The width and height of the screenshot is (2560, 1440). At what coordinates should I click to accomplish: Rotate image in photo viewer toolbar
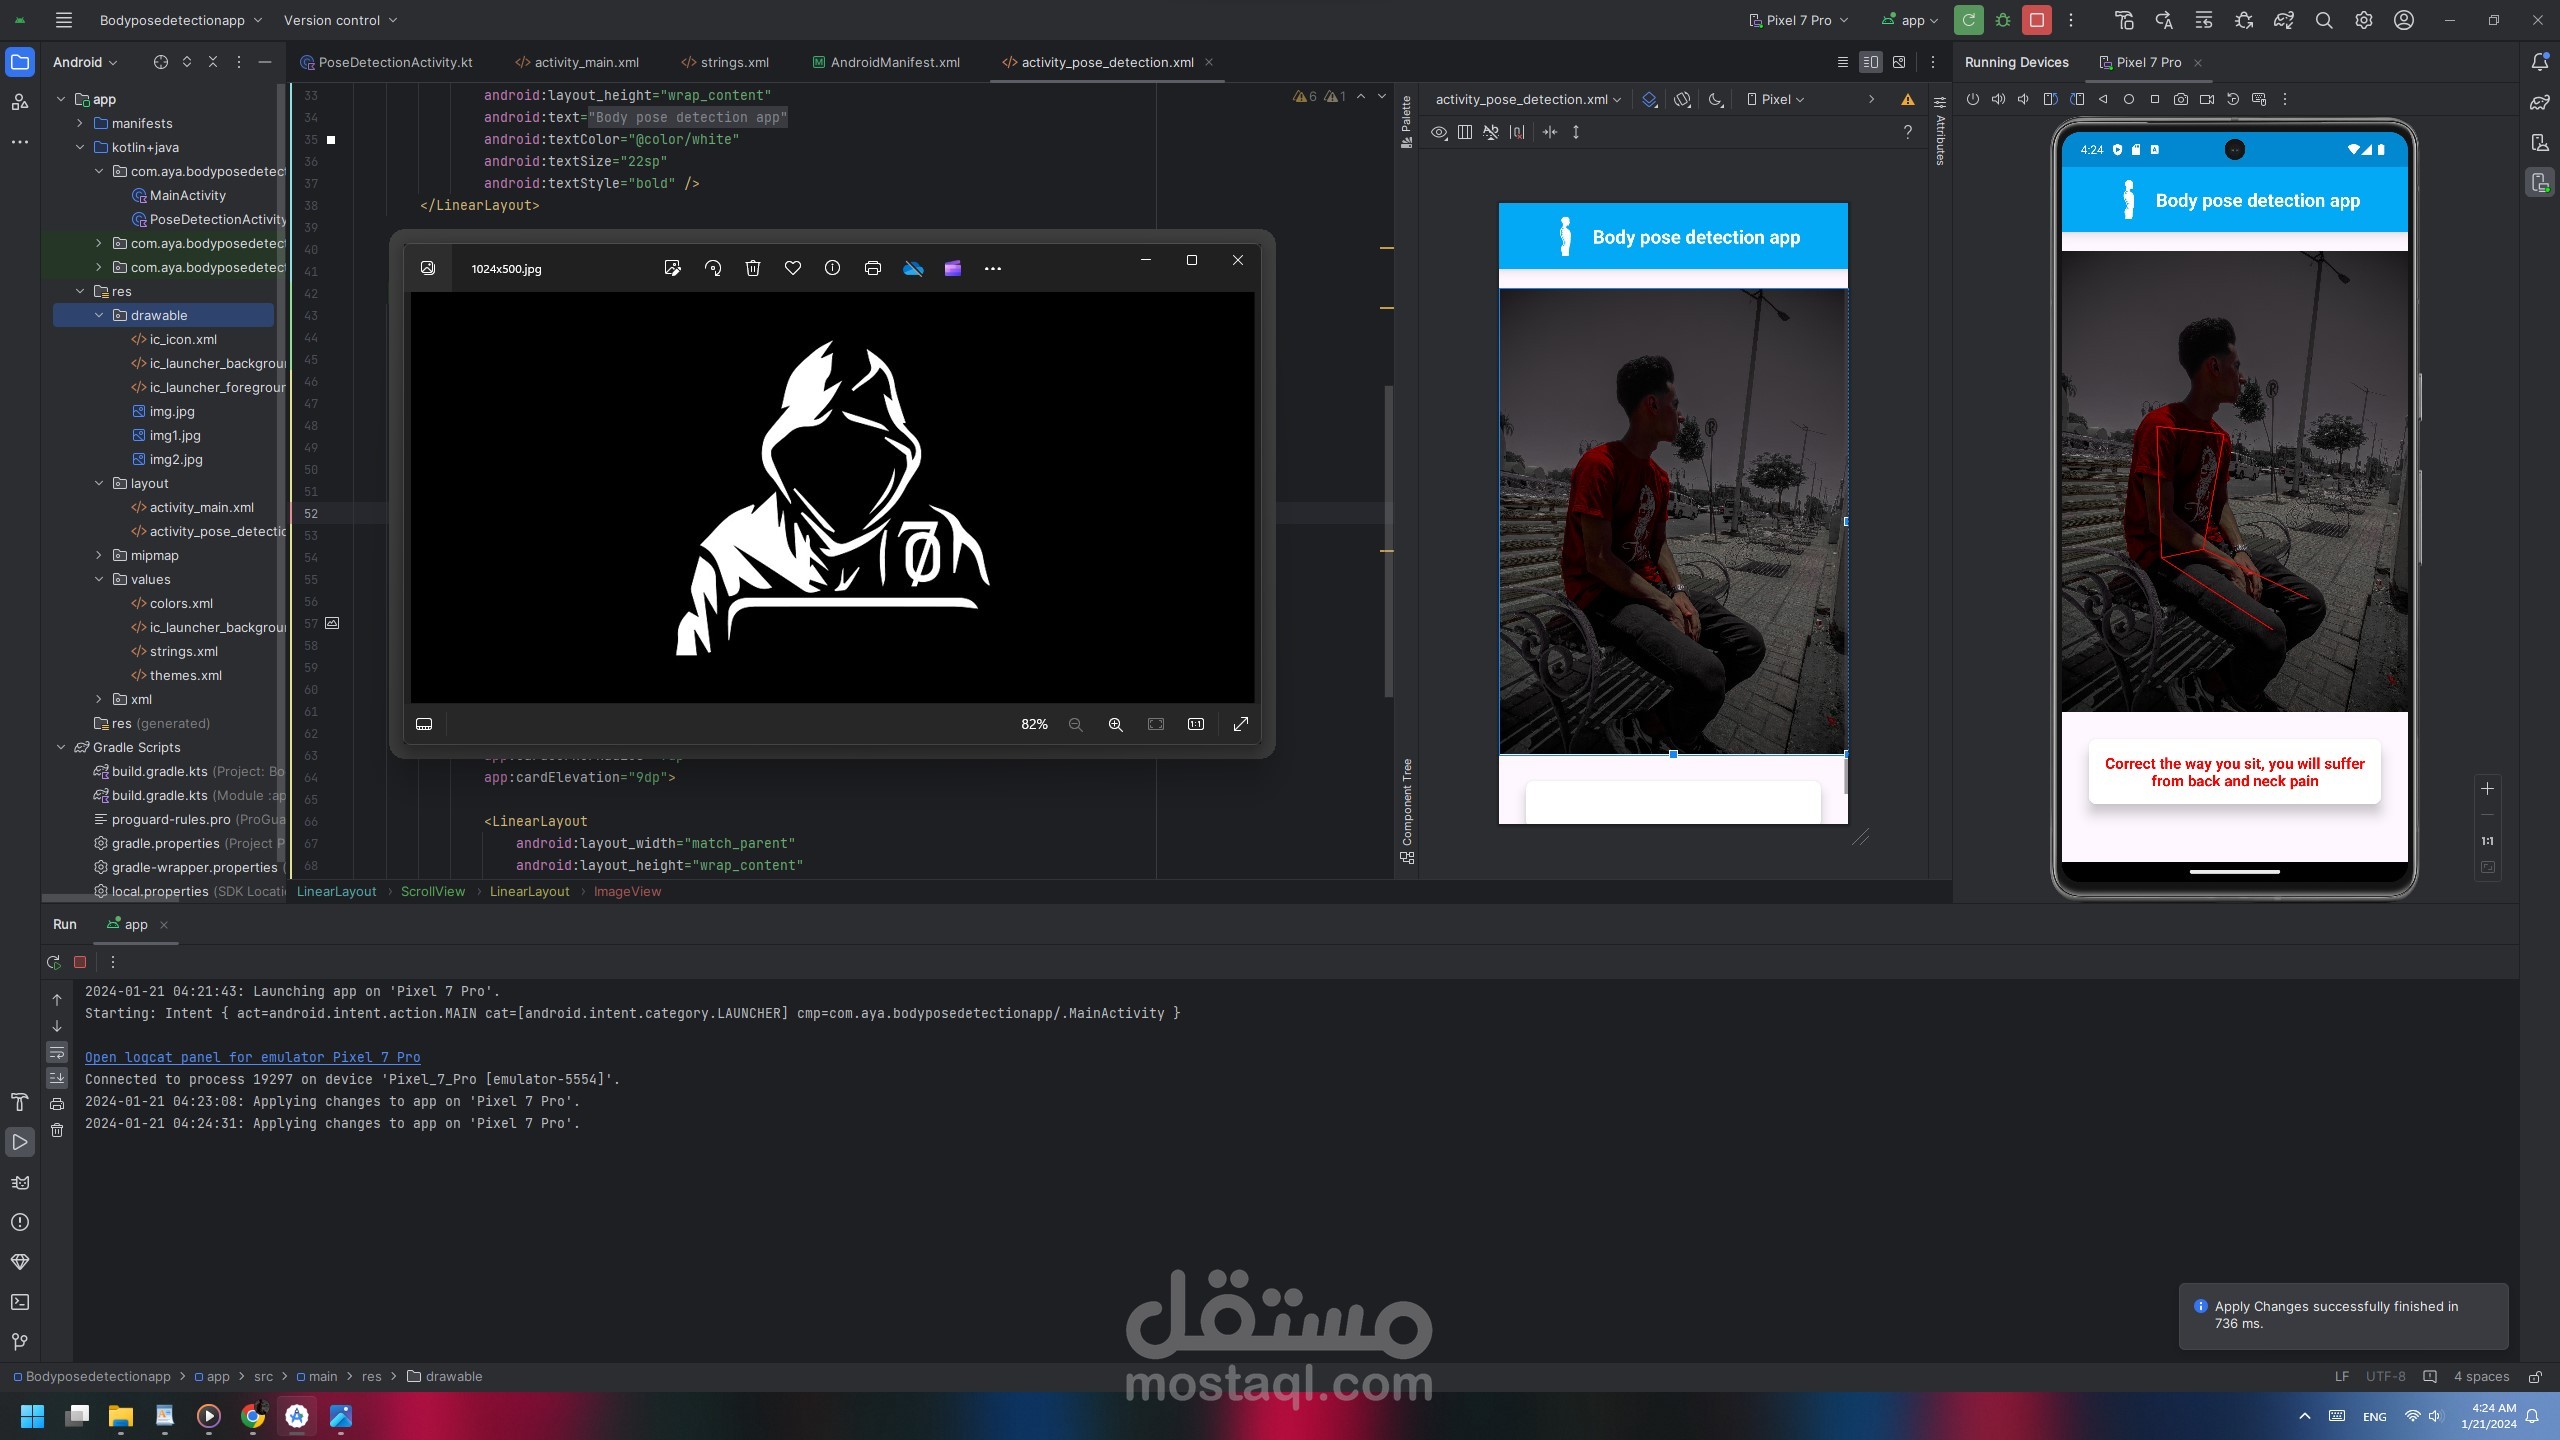(713, 268)
